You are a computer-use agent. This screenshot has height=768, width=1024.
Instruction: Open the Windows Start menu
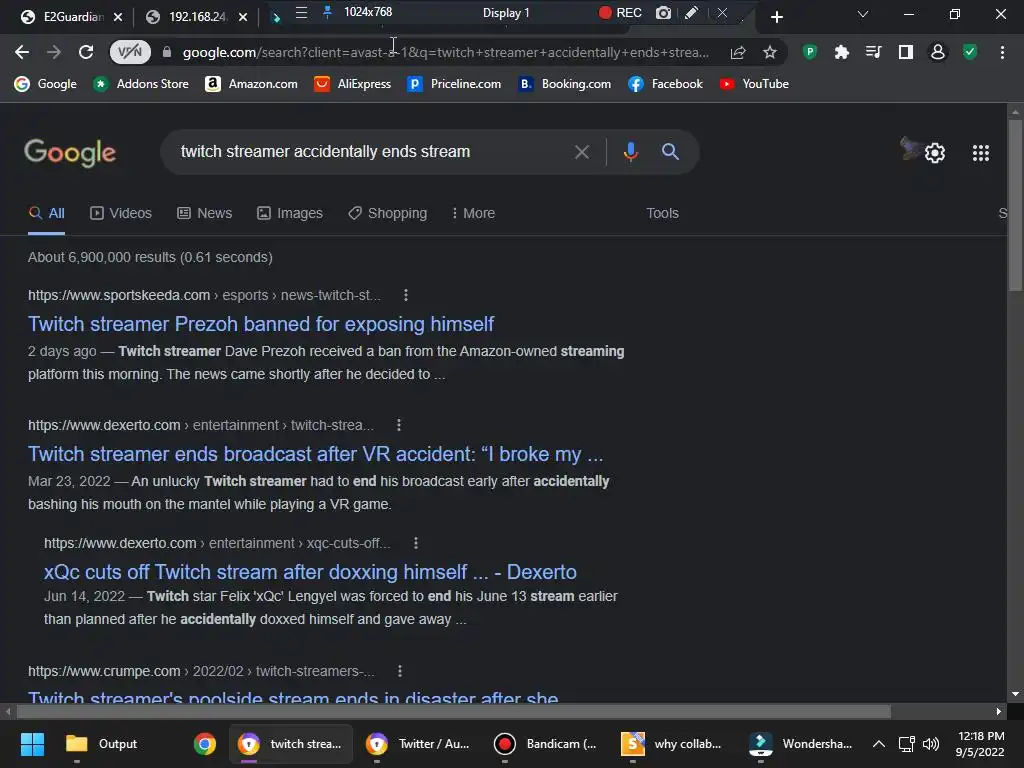click(x=32, y=744)
